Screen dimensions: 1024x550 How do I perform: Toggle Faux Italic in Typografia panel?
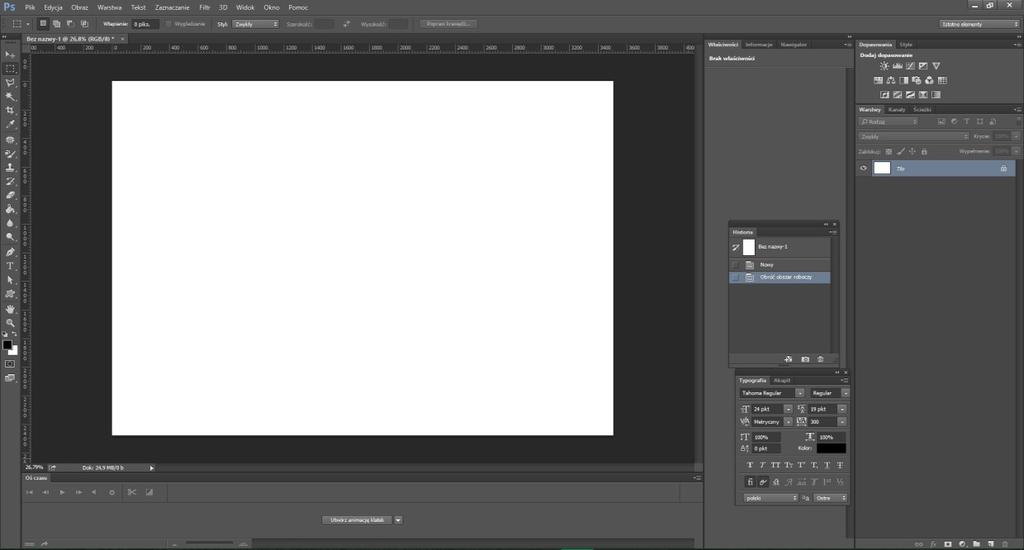762,465
